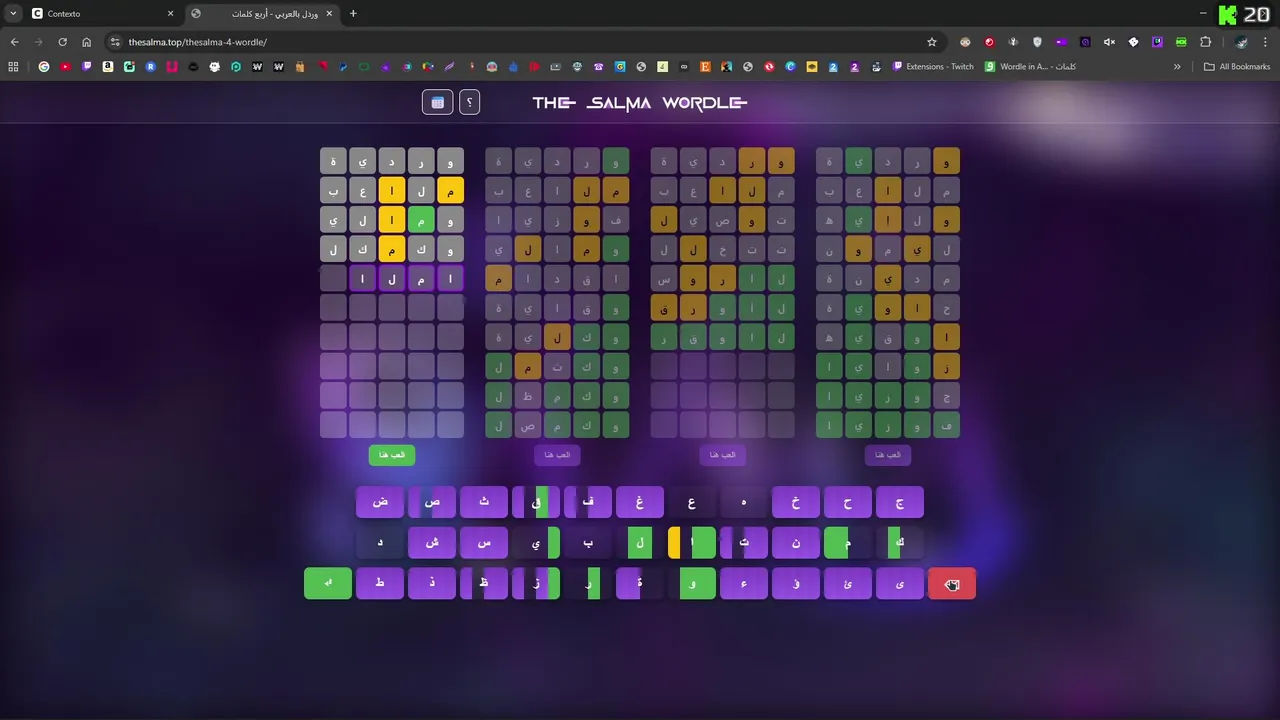Tap the ب key

(588, 543)
